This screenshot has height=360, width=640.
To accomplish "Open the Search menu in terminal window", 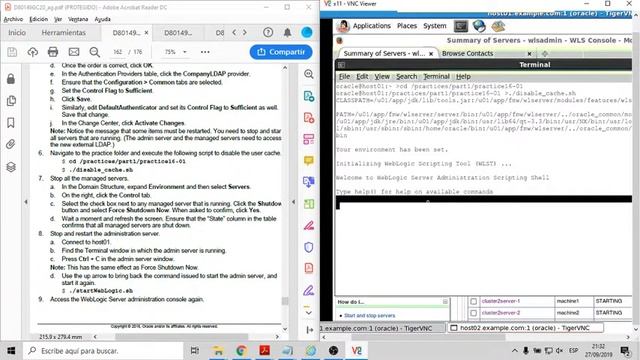I will tap(407, 76).
